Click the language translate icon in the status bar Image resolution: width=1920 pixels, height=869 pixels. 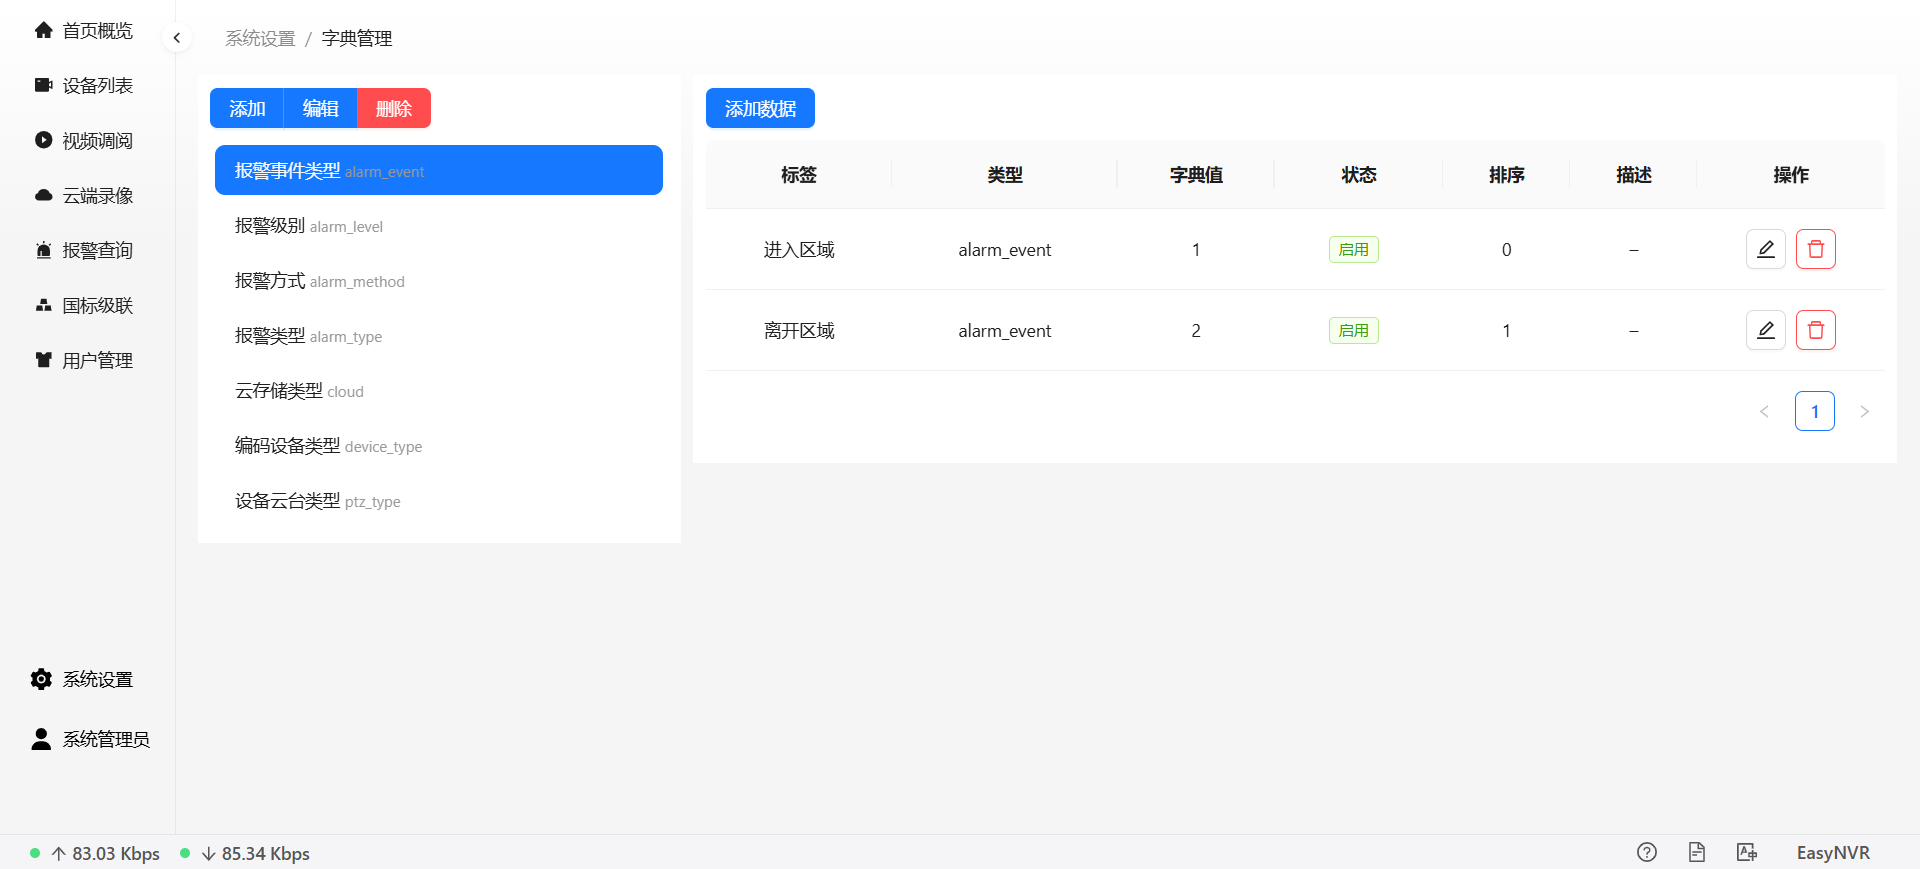click(x=1747, y=852)
